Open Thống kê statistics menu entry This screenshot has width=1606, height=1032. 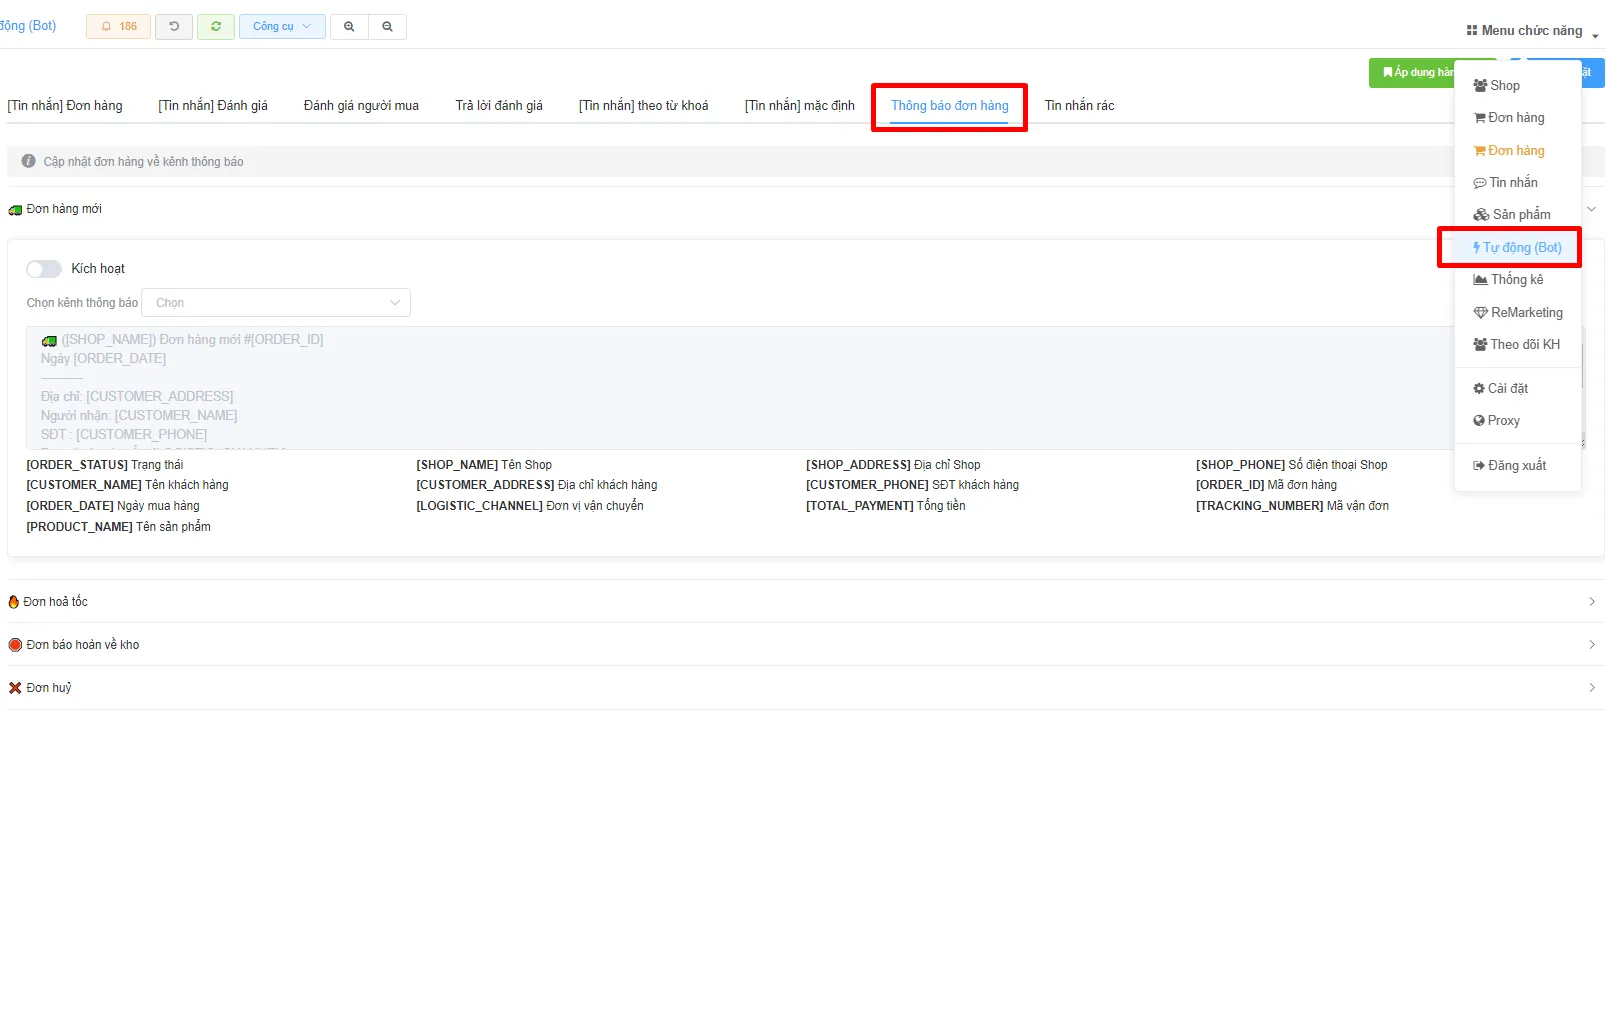(1508, 280)
